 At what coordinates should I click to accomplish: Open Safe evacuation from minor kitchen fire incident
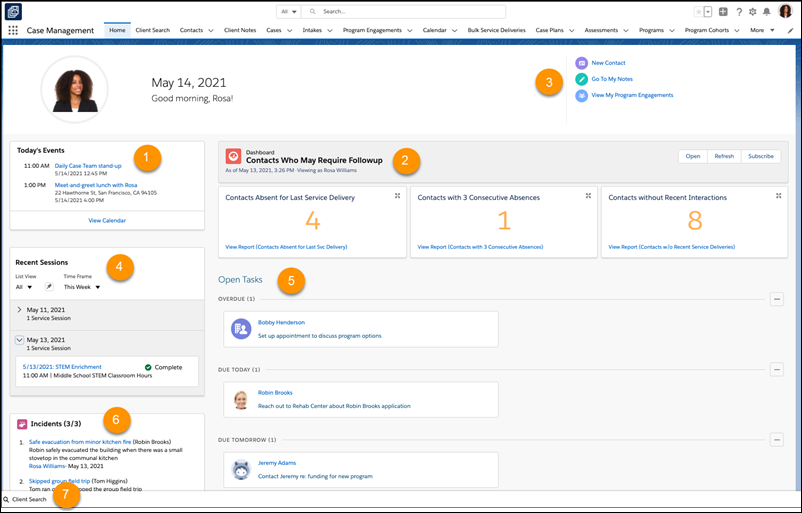click(80, 442)
